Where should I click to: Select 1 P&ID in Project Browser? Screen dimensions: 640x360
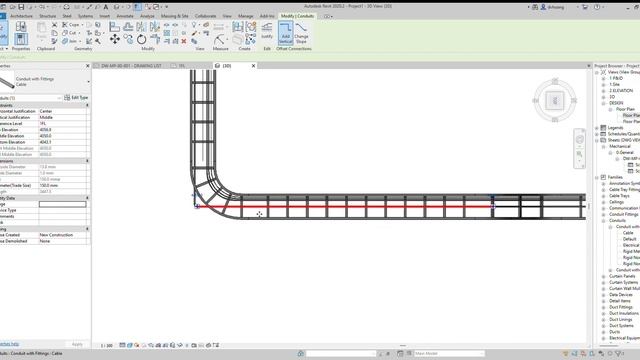pyautogui.click(x=616, y=78)
